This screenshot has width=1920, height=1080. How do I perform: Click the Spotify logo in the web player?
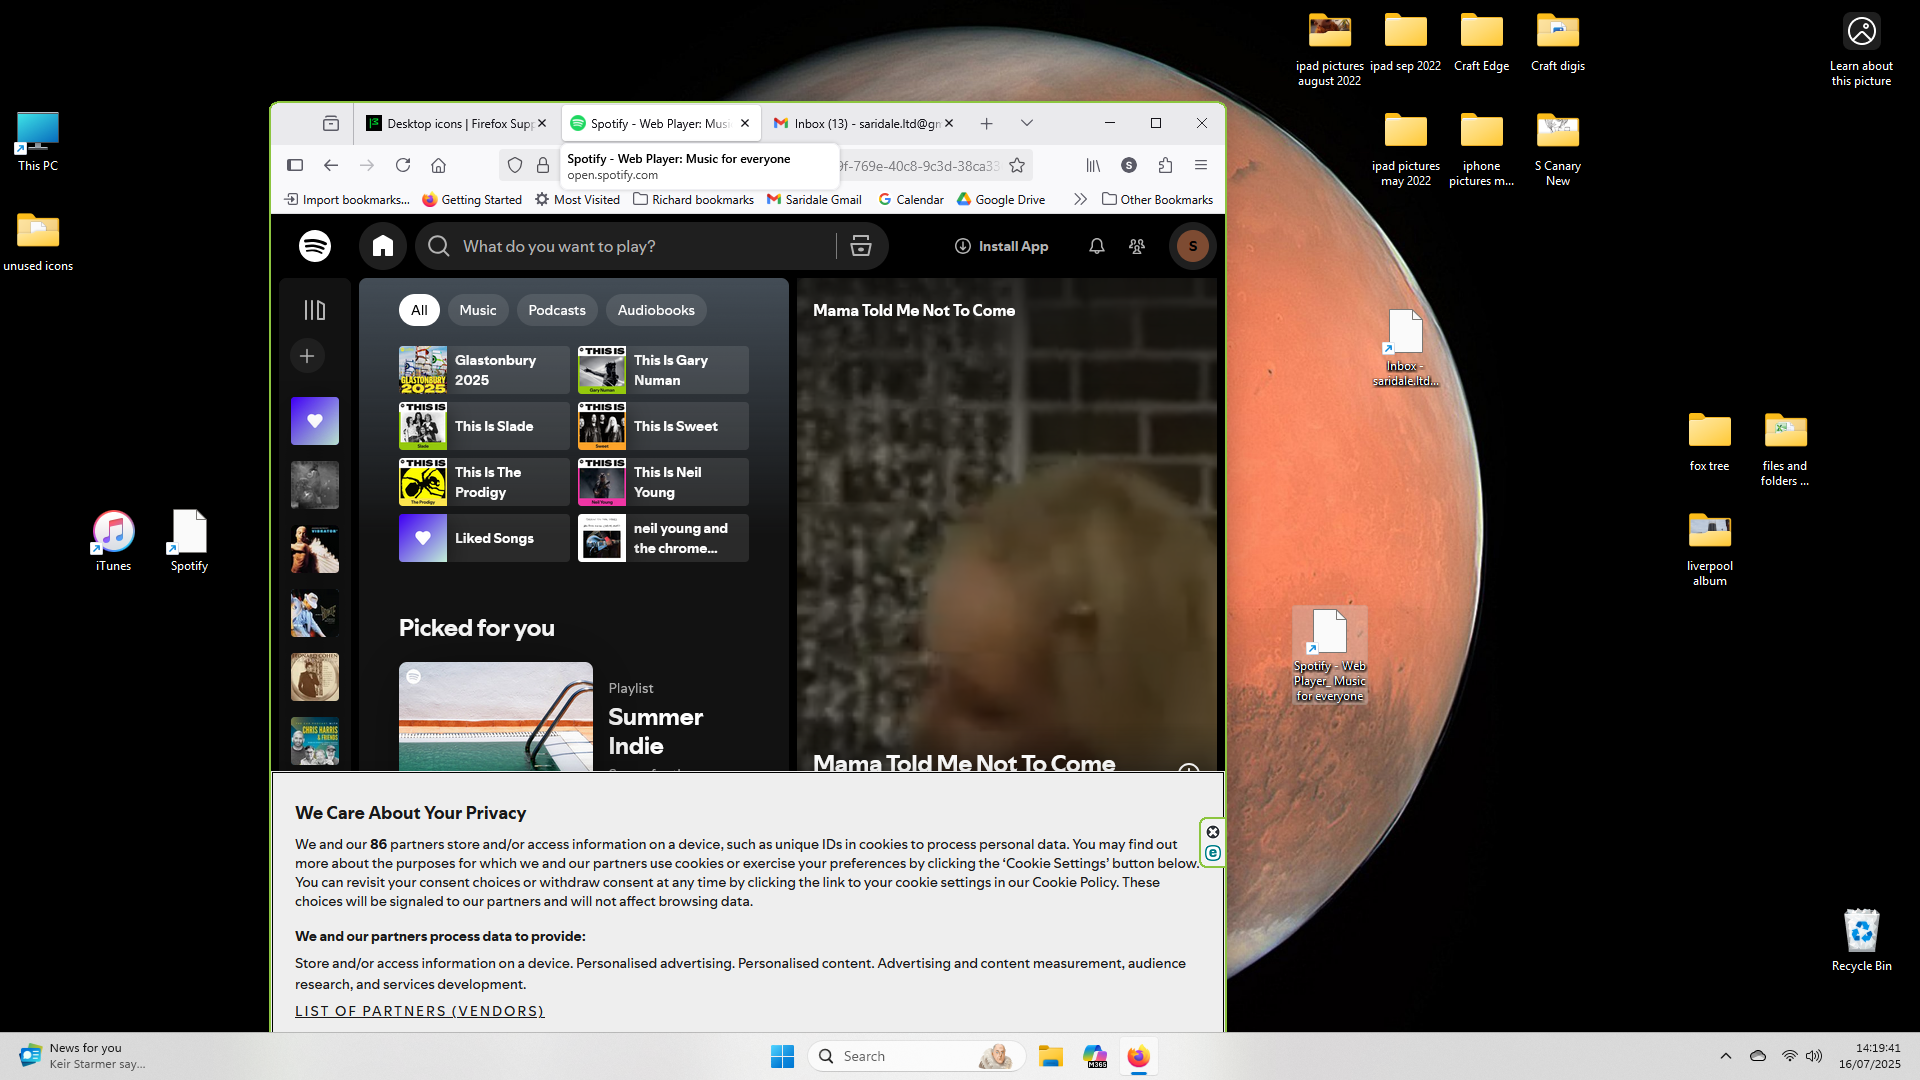[x=315, y=246]
